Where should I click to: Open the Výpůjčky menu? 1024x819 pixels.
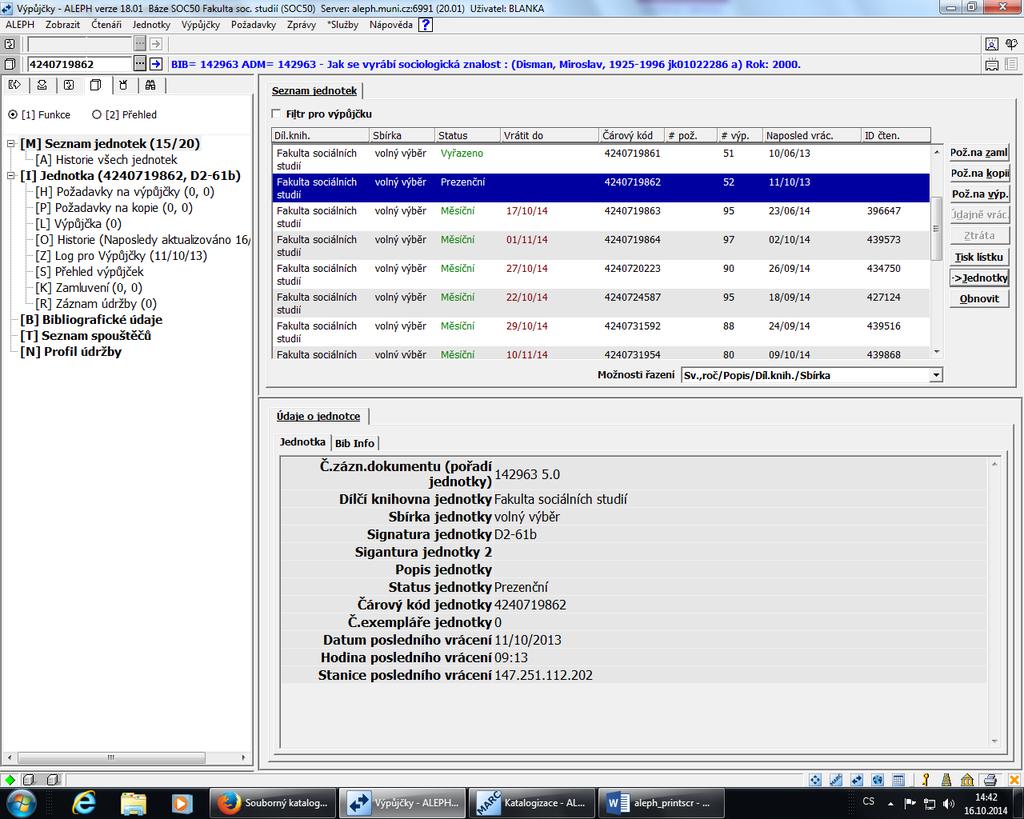(200, 25)
